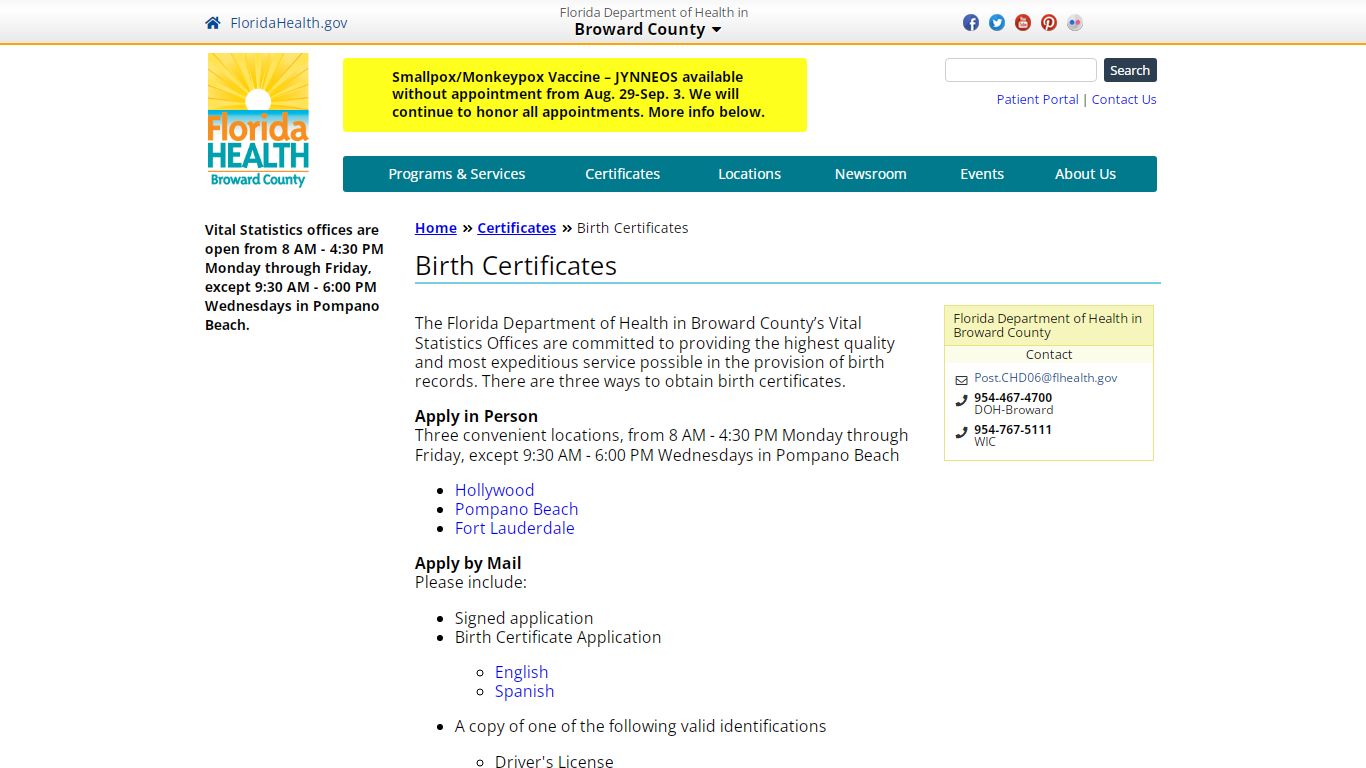Click the Certificates breadcrumb link

pos(516,228)
